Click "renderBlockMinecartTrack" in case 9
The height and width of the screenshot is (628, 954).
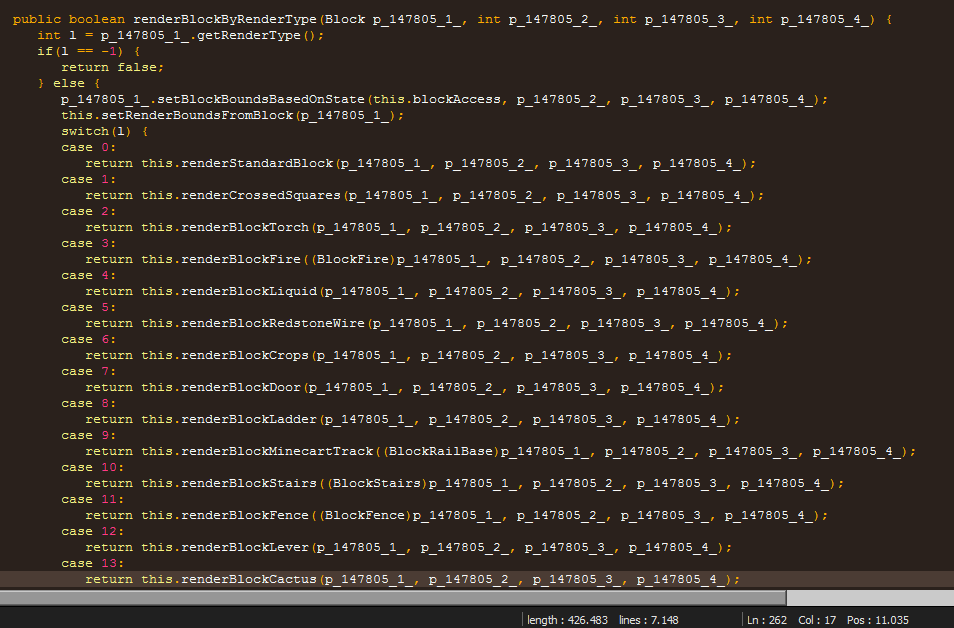[x=277, y=452]
